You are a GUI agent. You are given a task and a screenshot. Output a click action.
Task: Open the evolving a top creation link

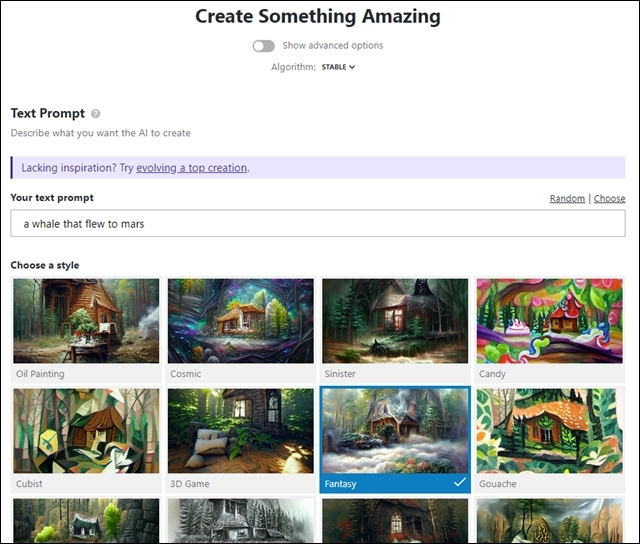click(191, 168)
